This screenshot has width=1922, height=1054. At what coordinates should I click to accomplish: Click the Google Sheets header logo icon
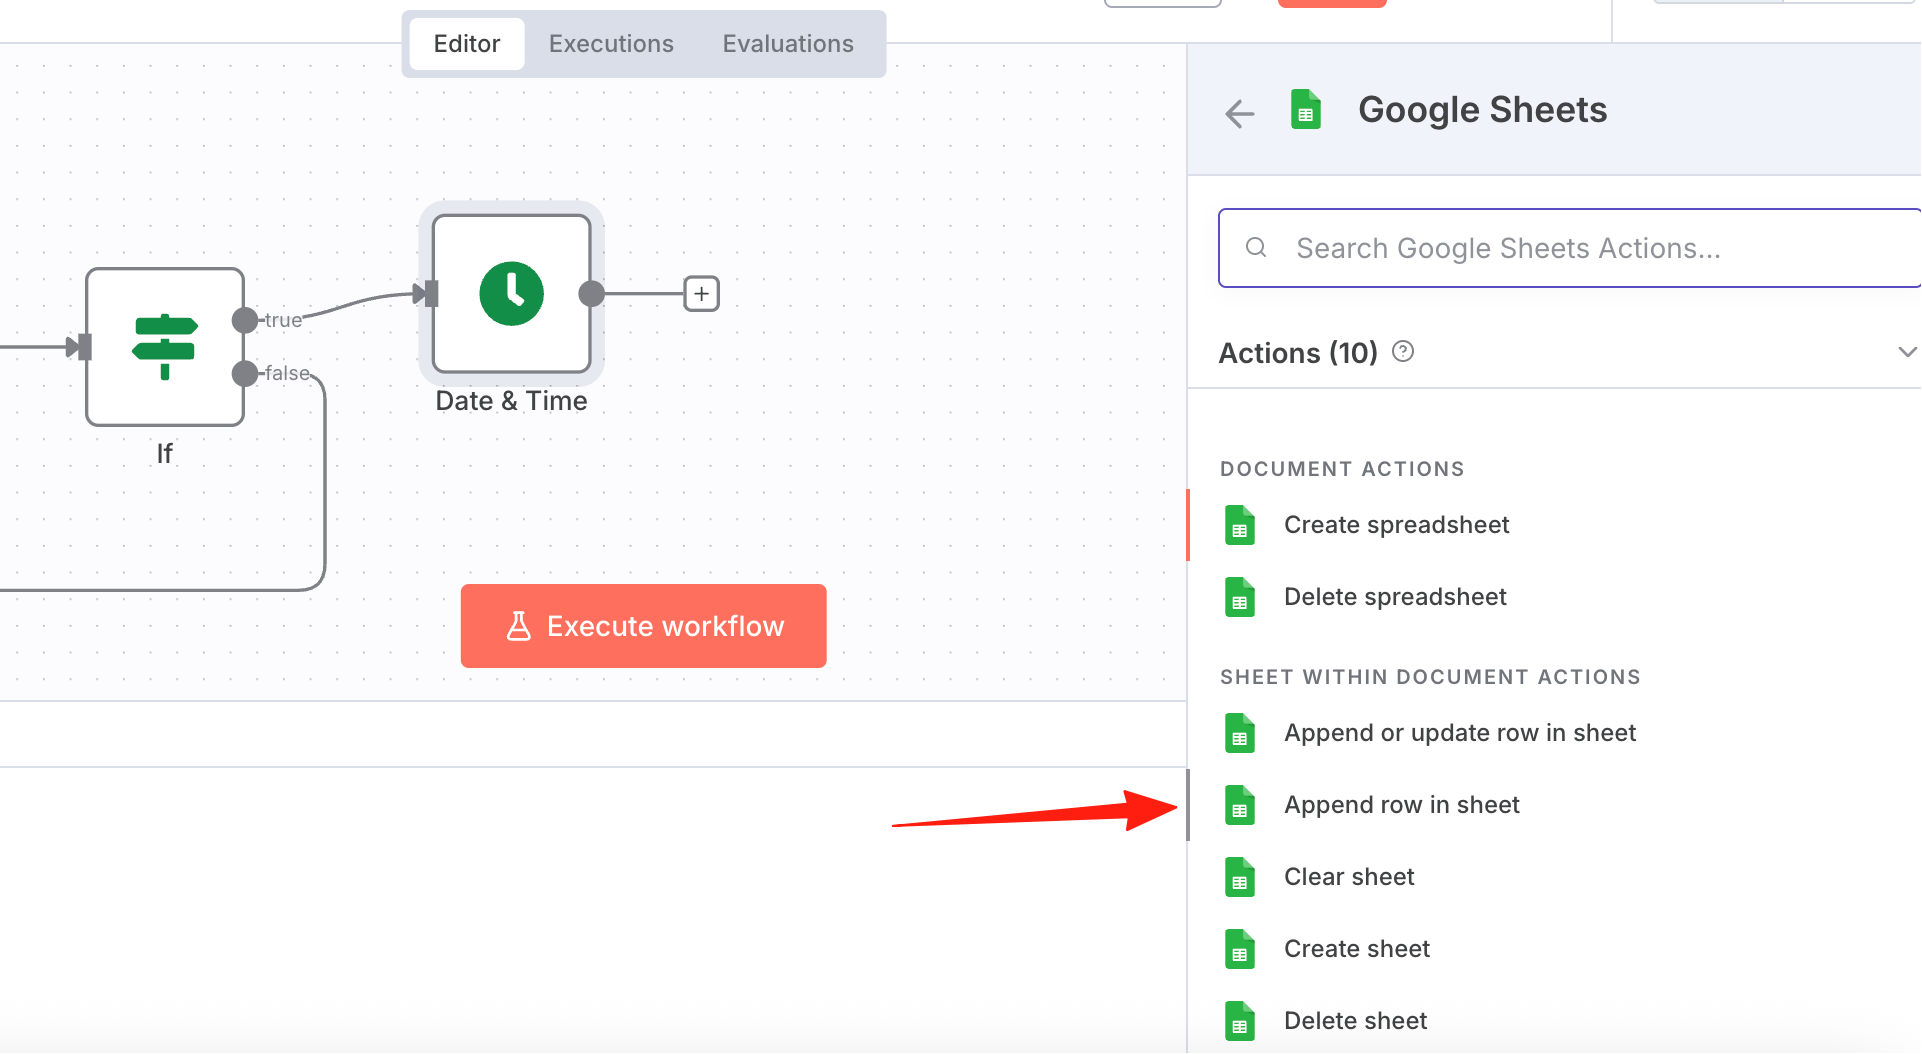(1305, 110)
